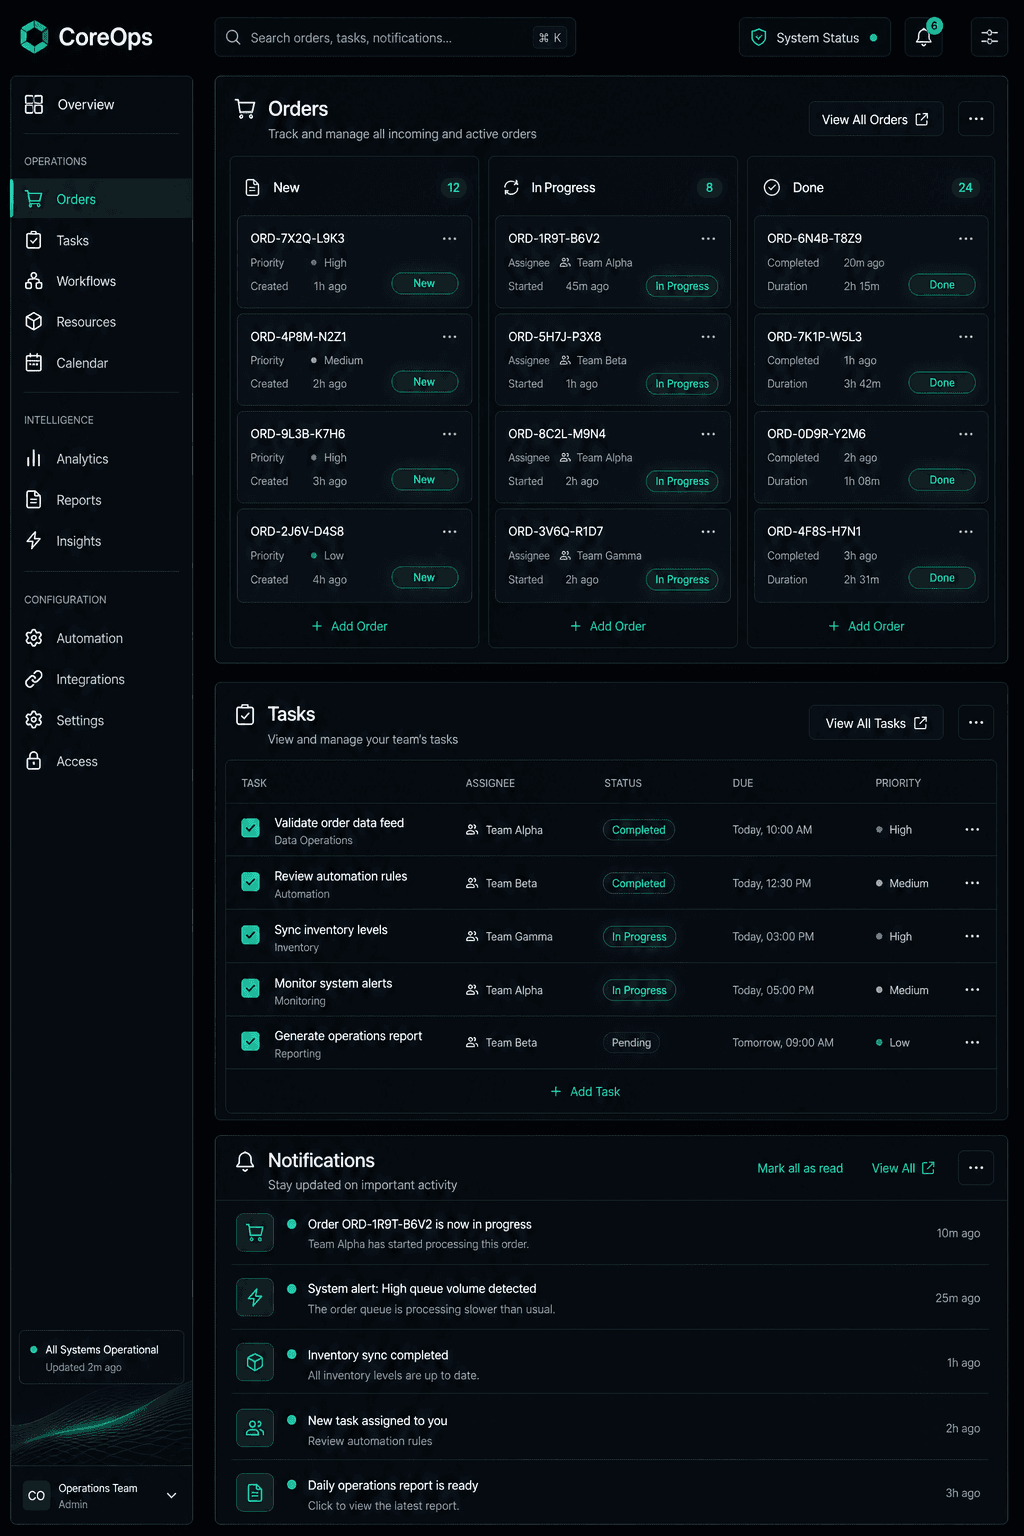1024x1536 pixels.
Task: Select order ID ORD-2J6V-D4S8
Action: click(x=297, y=531)
